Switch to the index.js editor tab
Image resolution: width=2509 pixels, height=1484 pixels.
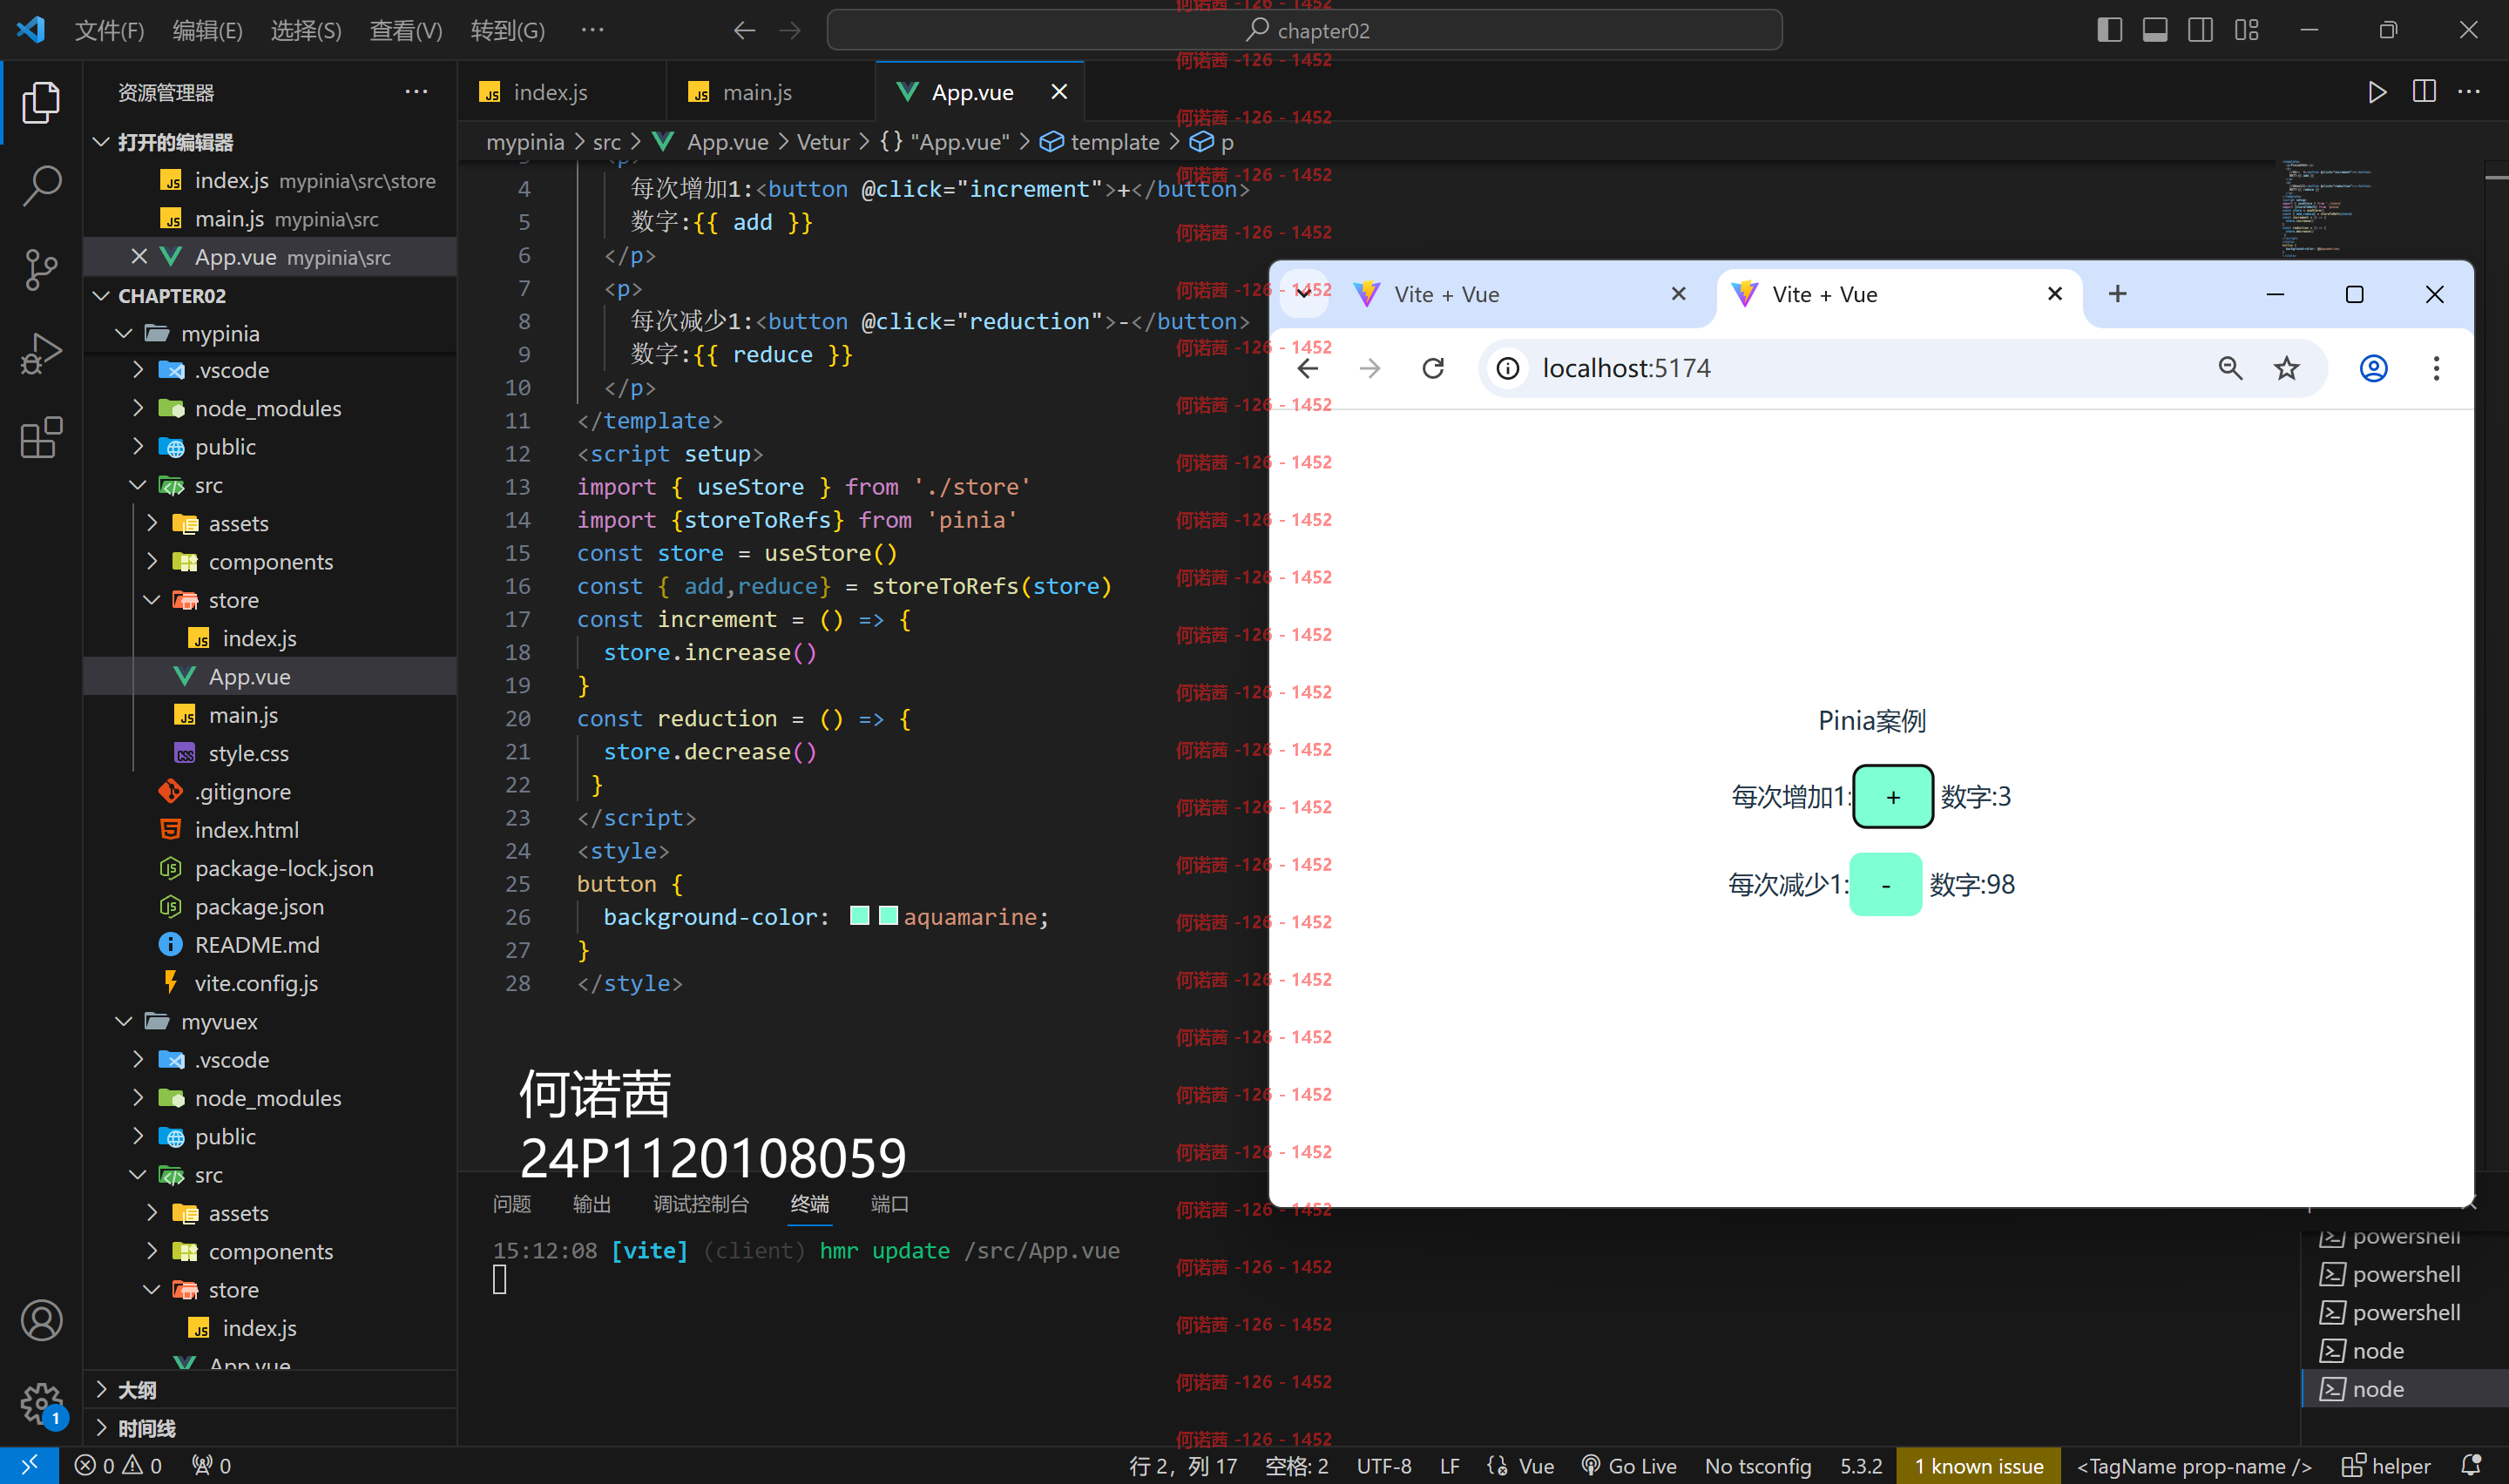pyautogui.click(x=562, y=92)
